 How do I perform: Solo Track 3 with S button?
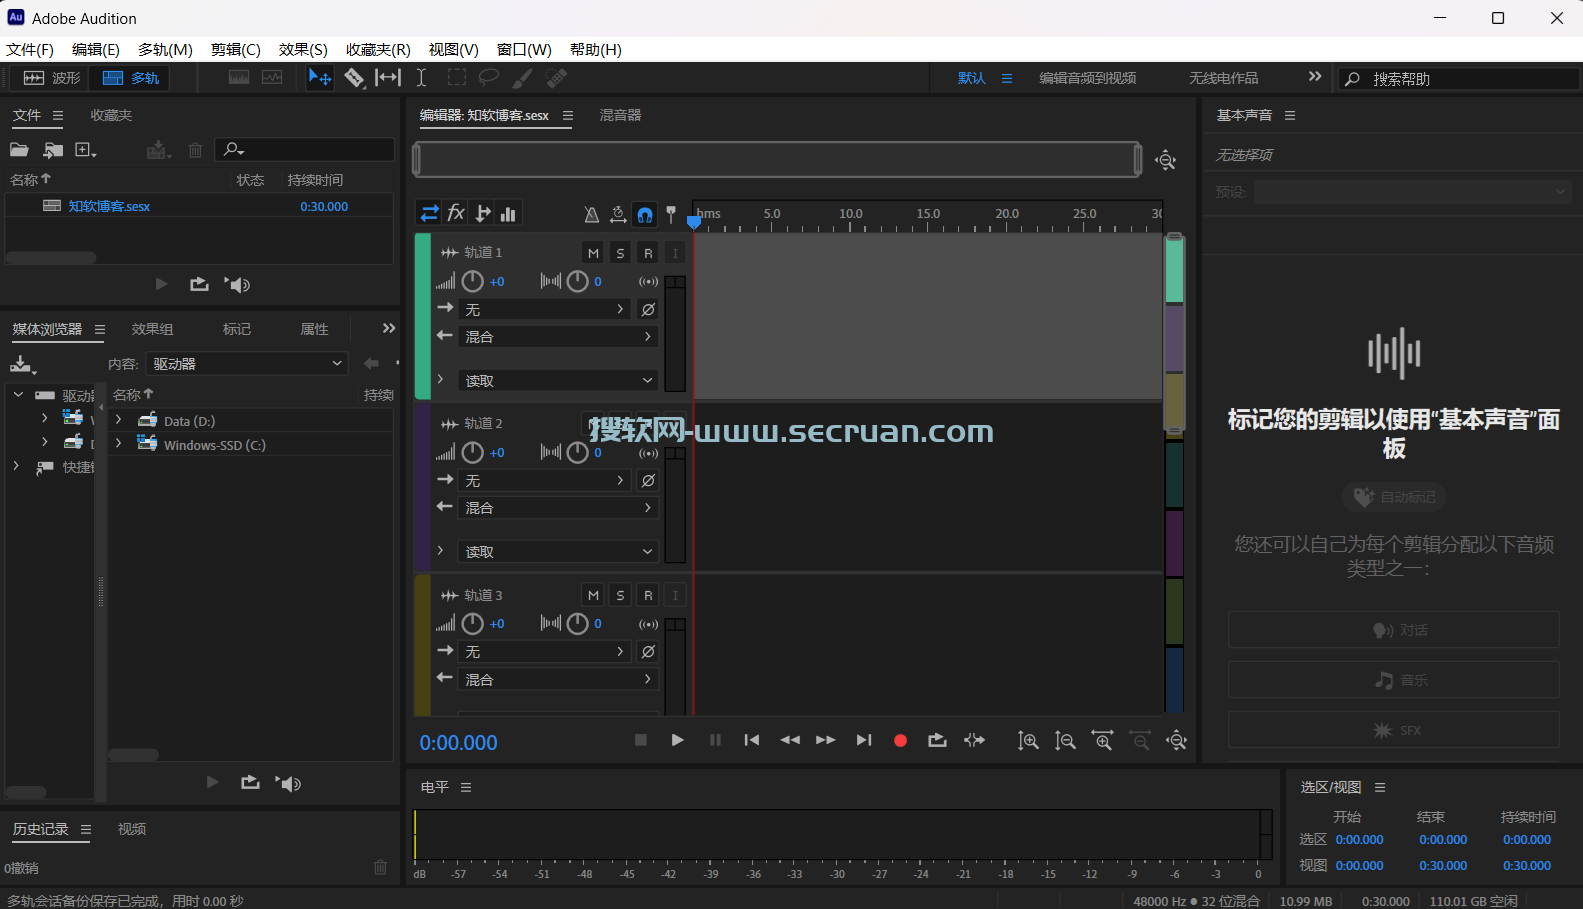tap(620, 595)
